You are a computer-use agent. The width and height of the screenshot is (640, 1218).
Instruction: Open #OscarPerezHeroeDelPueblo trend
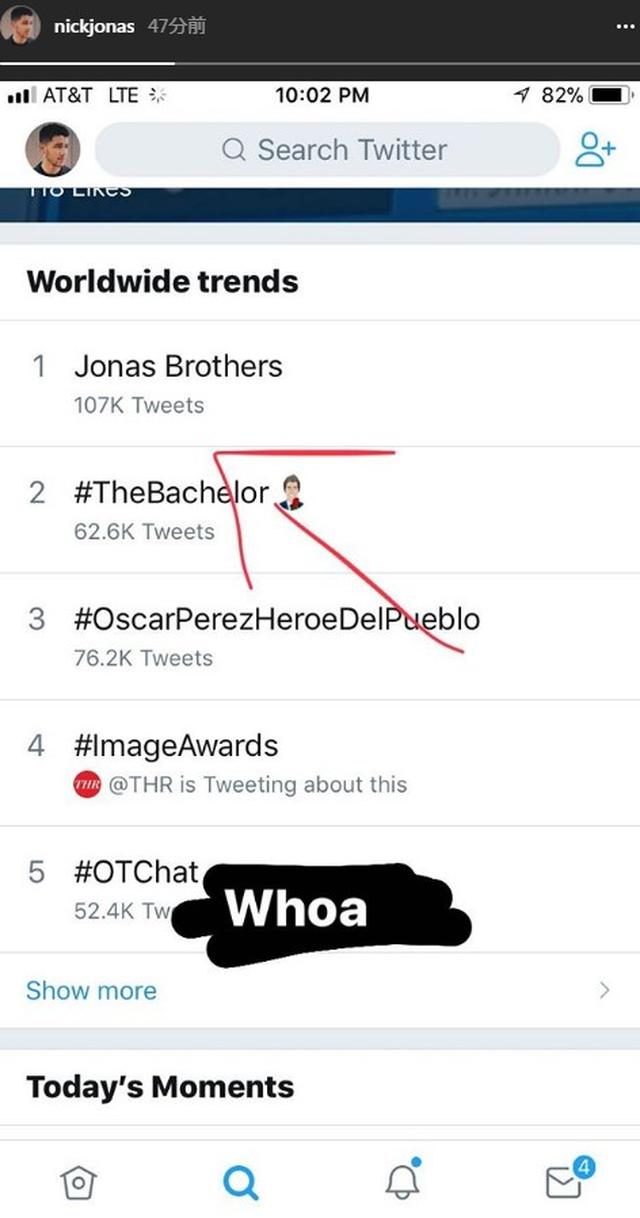pyautogui.click(x=320, y=637)
